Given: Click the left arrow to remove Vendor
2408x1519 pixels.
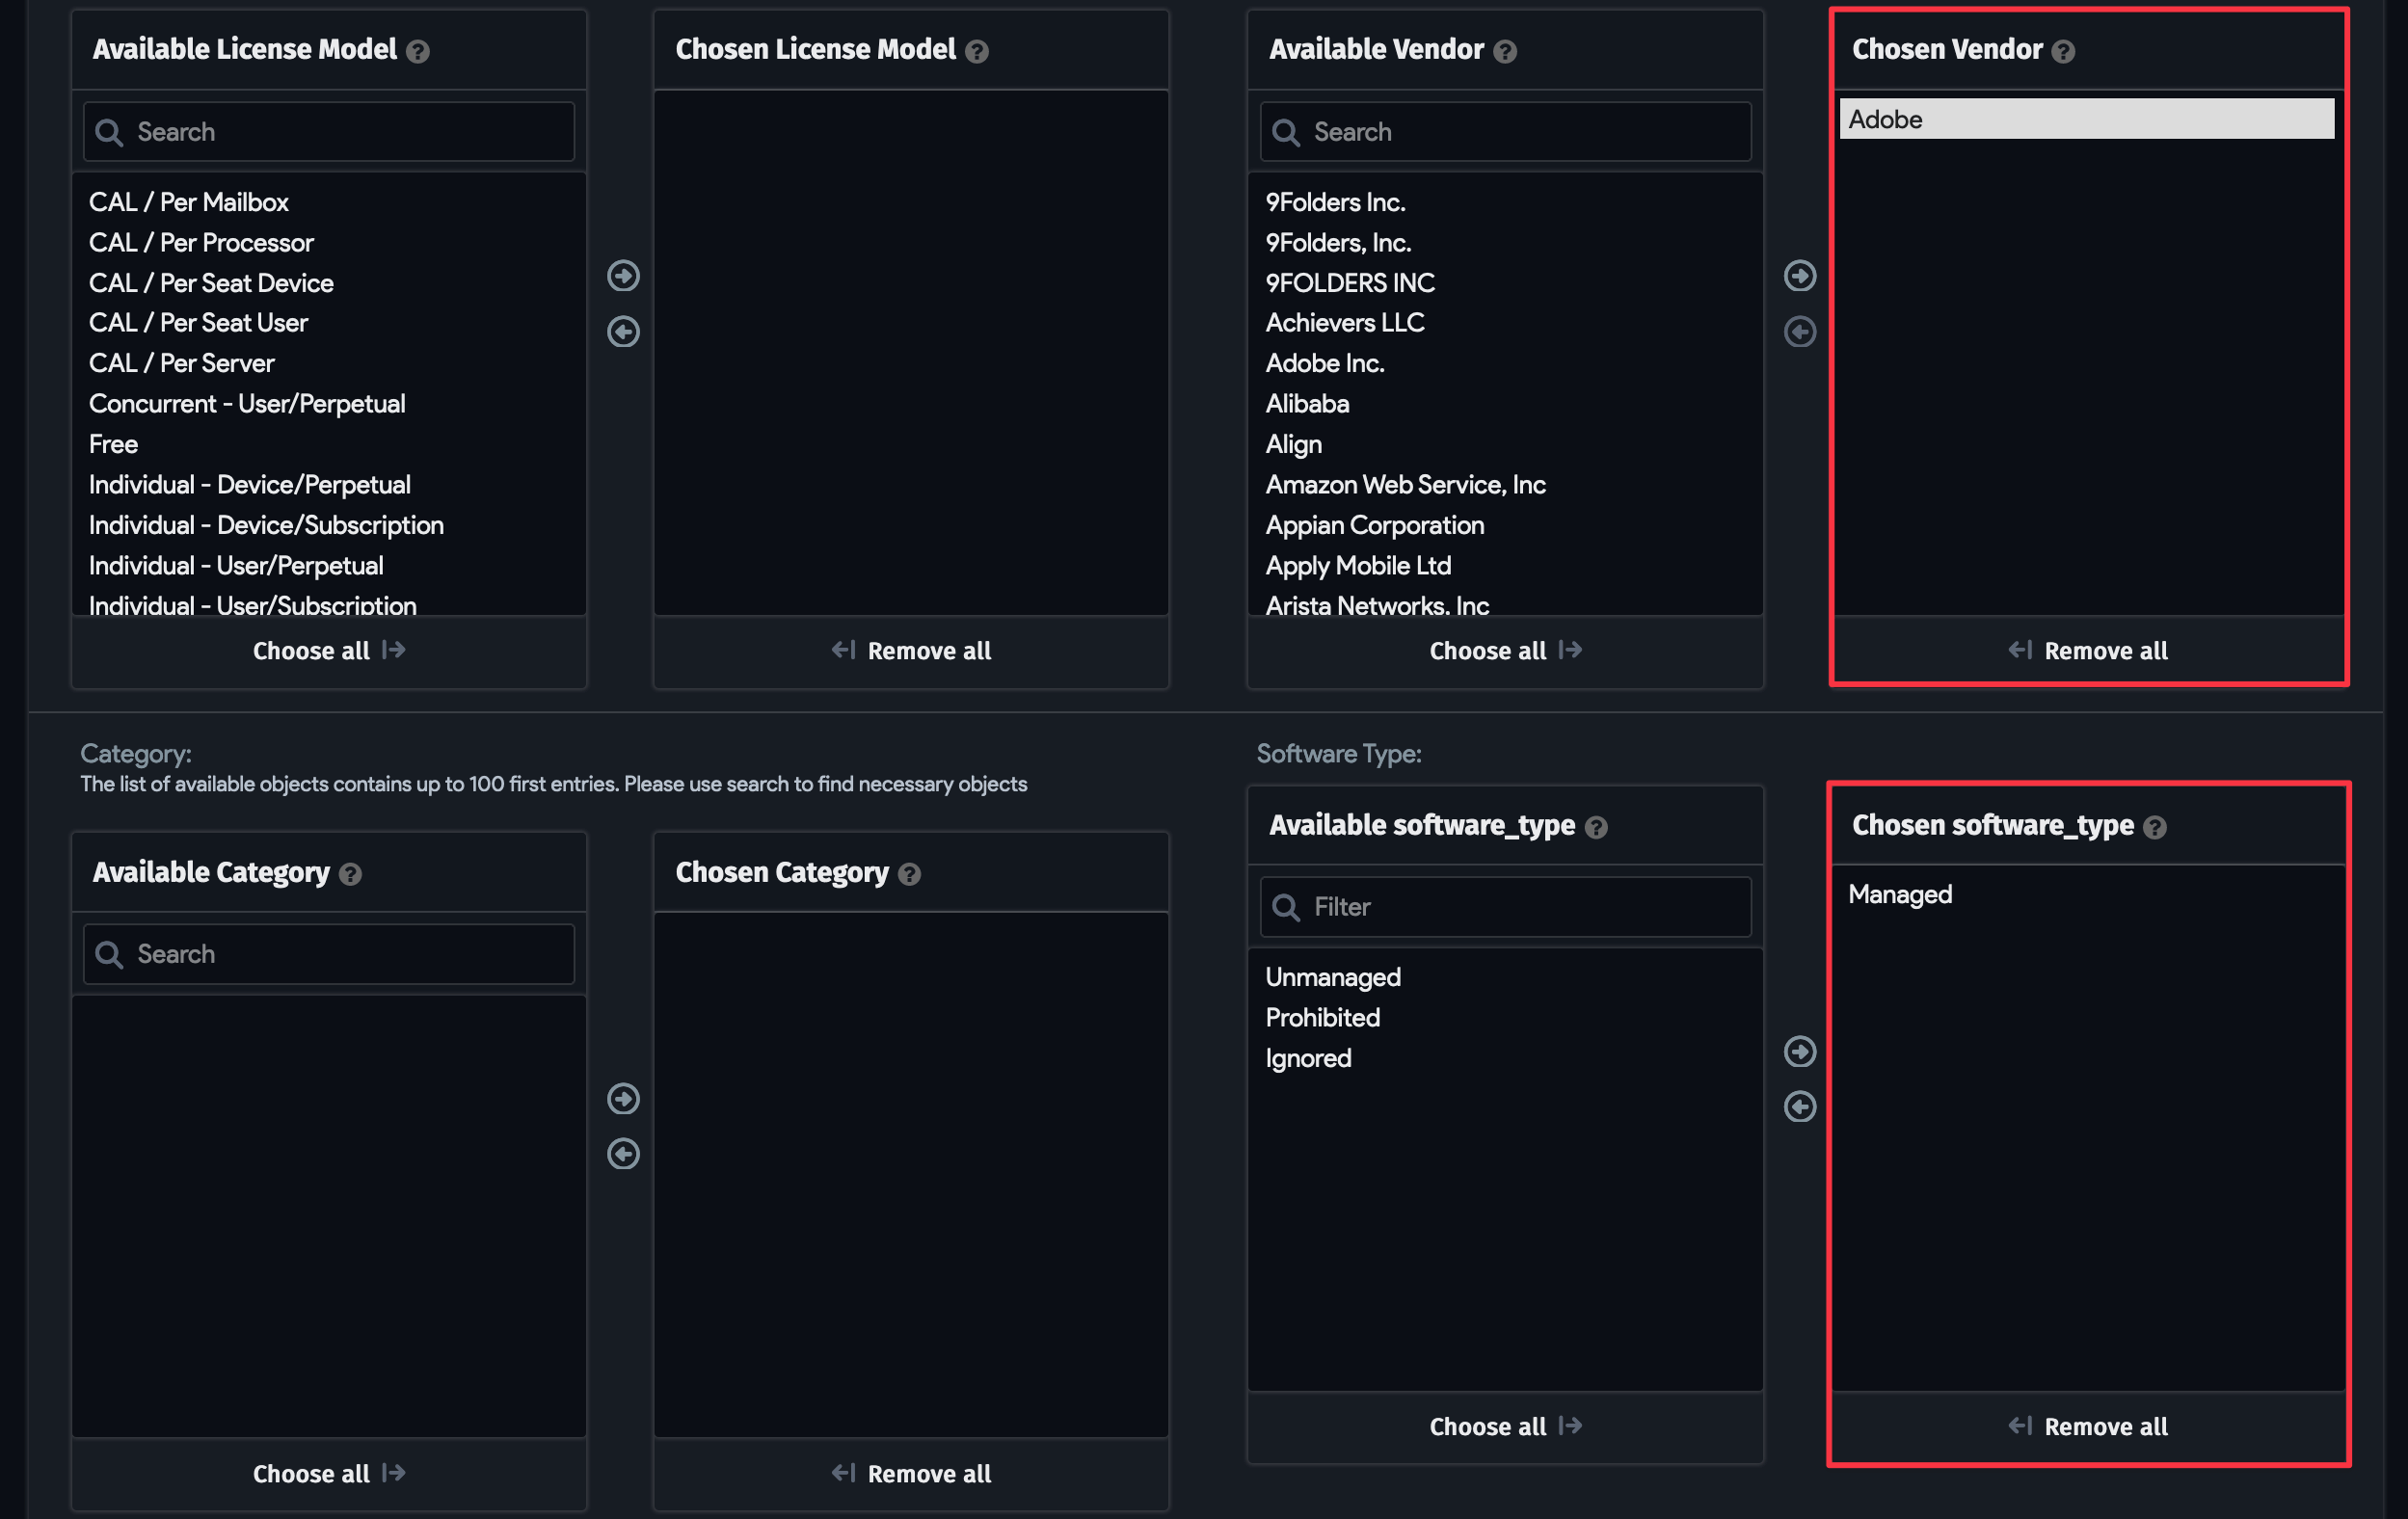Looking at the screenshot, I should tap(1800, 331).
